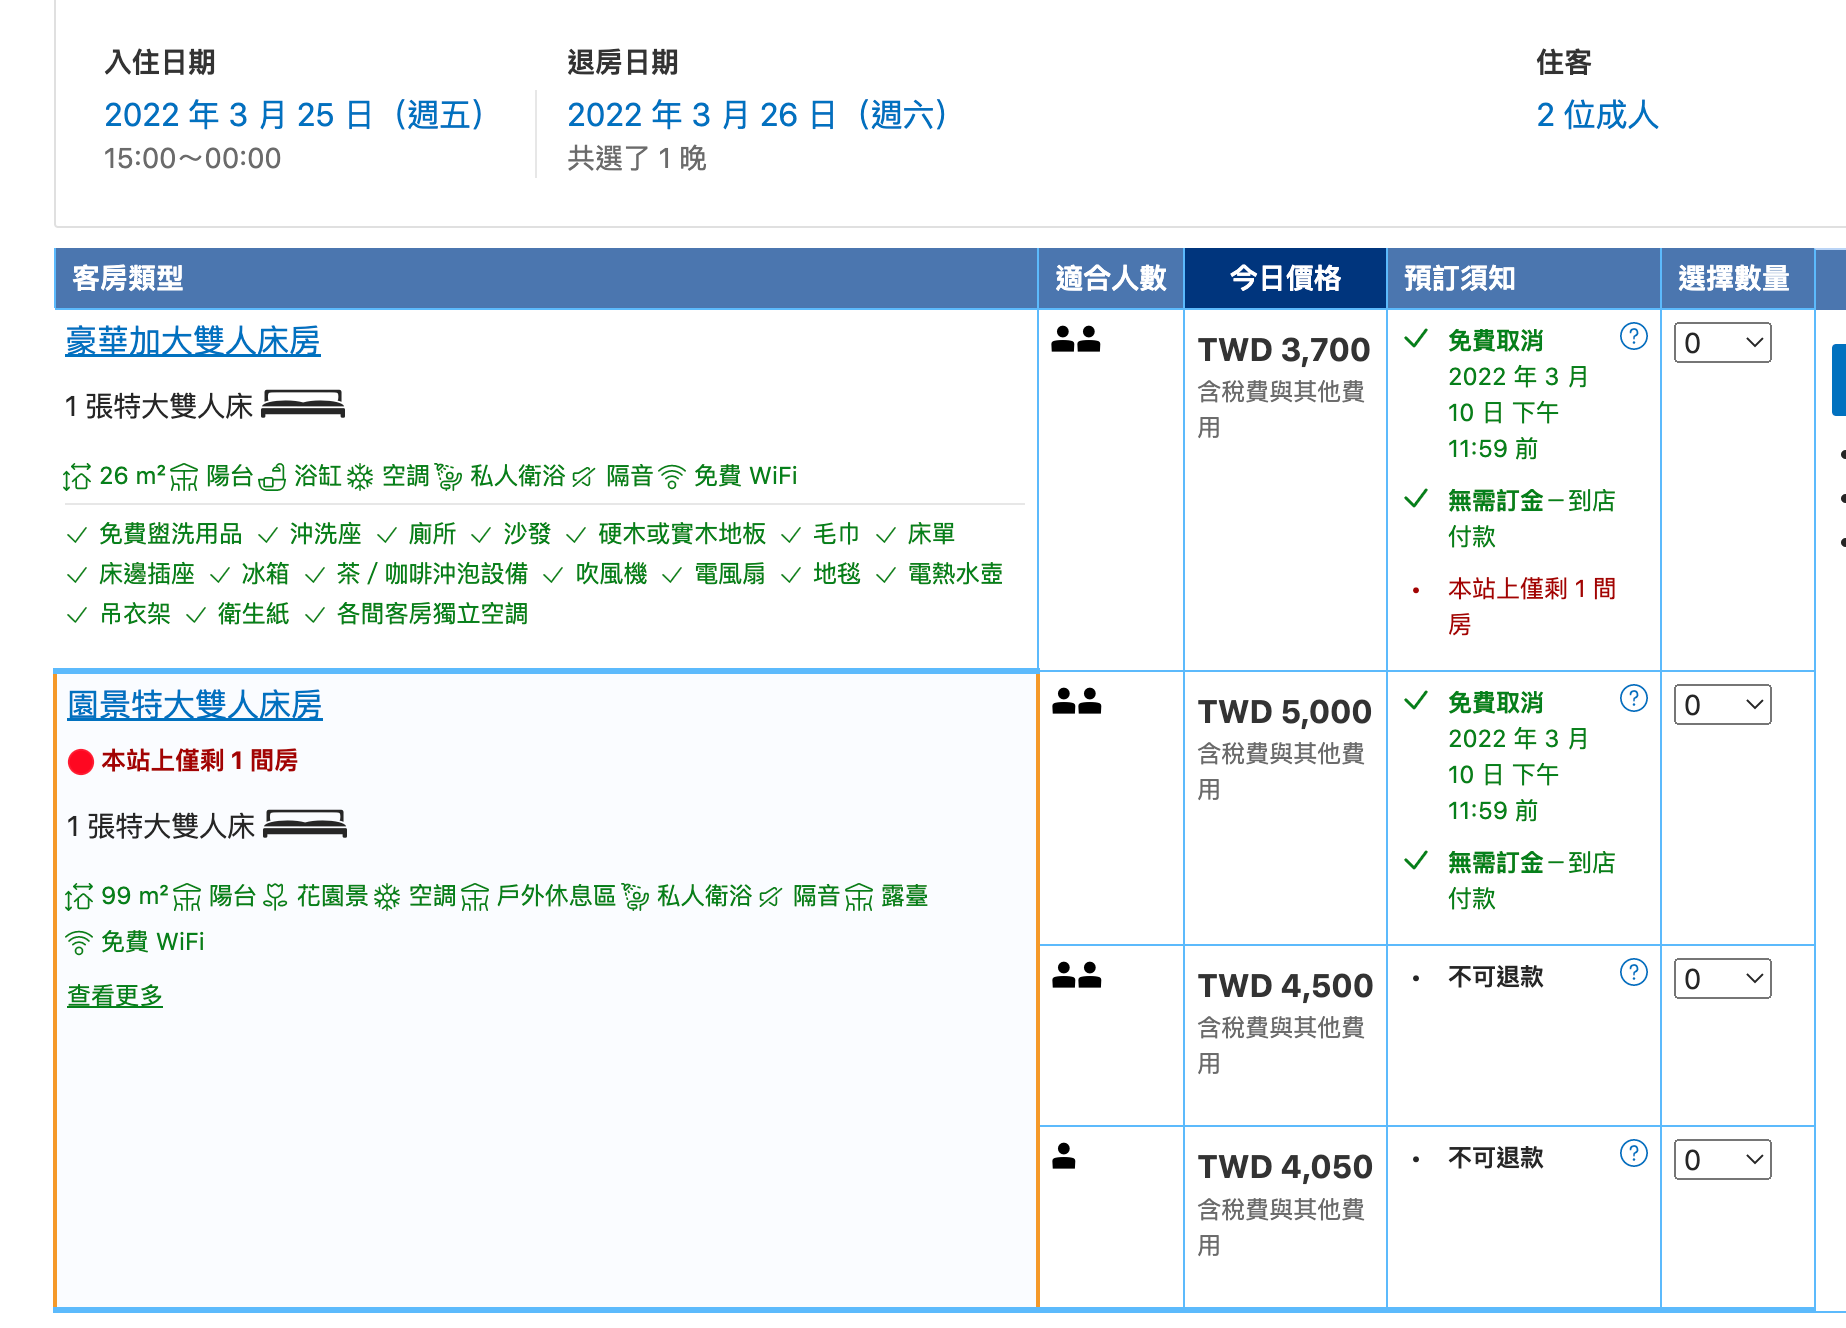Click the bed icon in 園景特大雙人床房 row
1846x1328 pixels.
point(305,825)
